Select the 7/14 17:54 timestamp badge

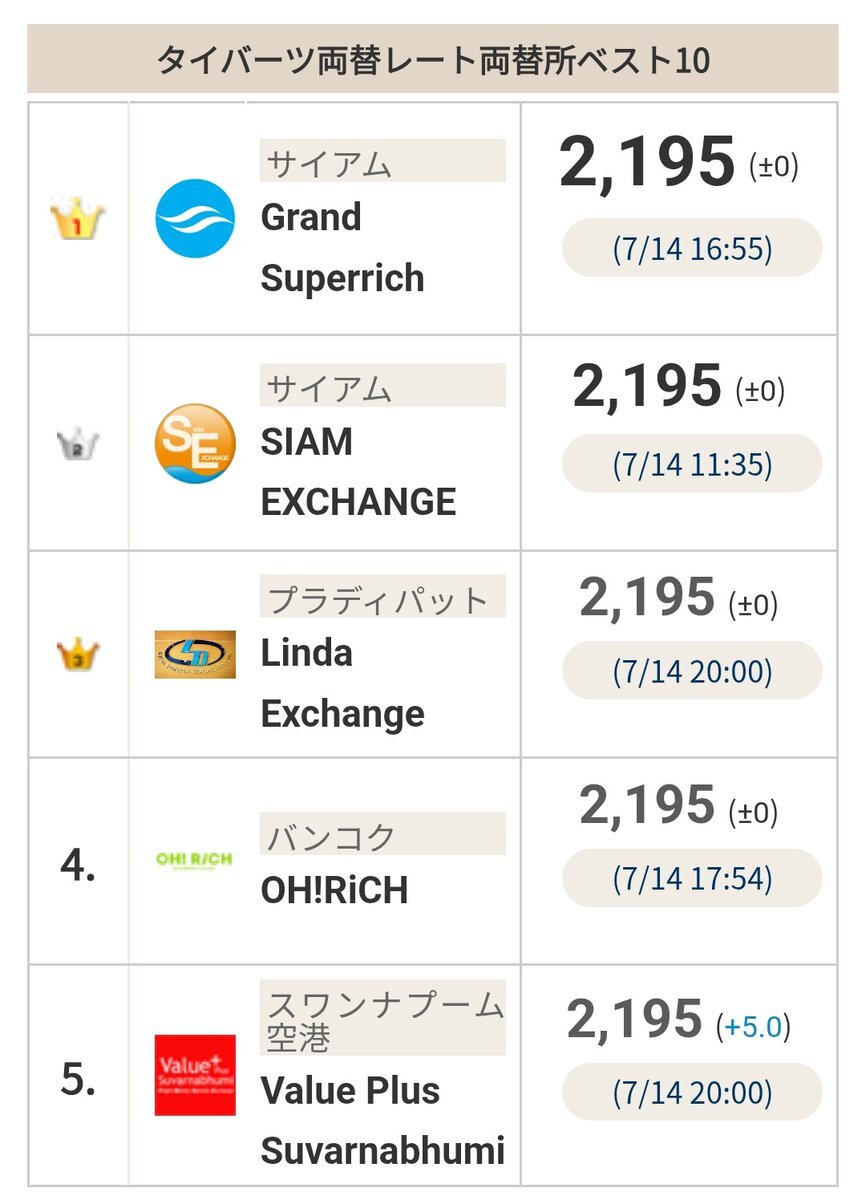click(692, 878)
